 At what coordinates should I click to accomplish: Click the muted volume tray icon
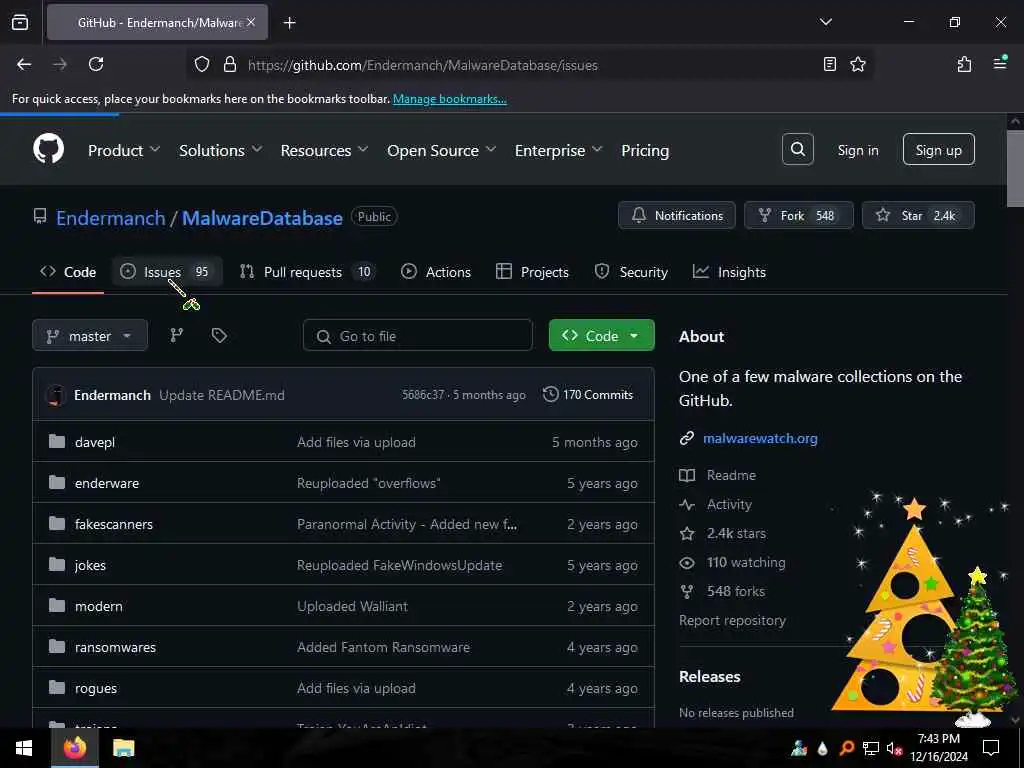click(894, 748)
